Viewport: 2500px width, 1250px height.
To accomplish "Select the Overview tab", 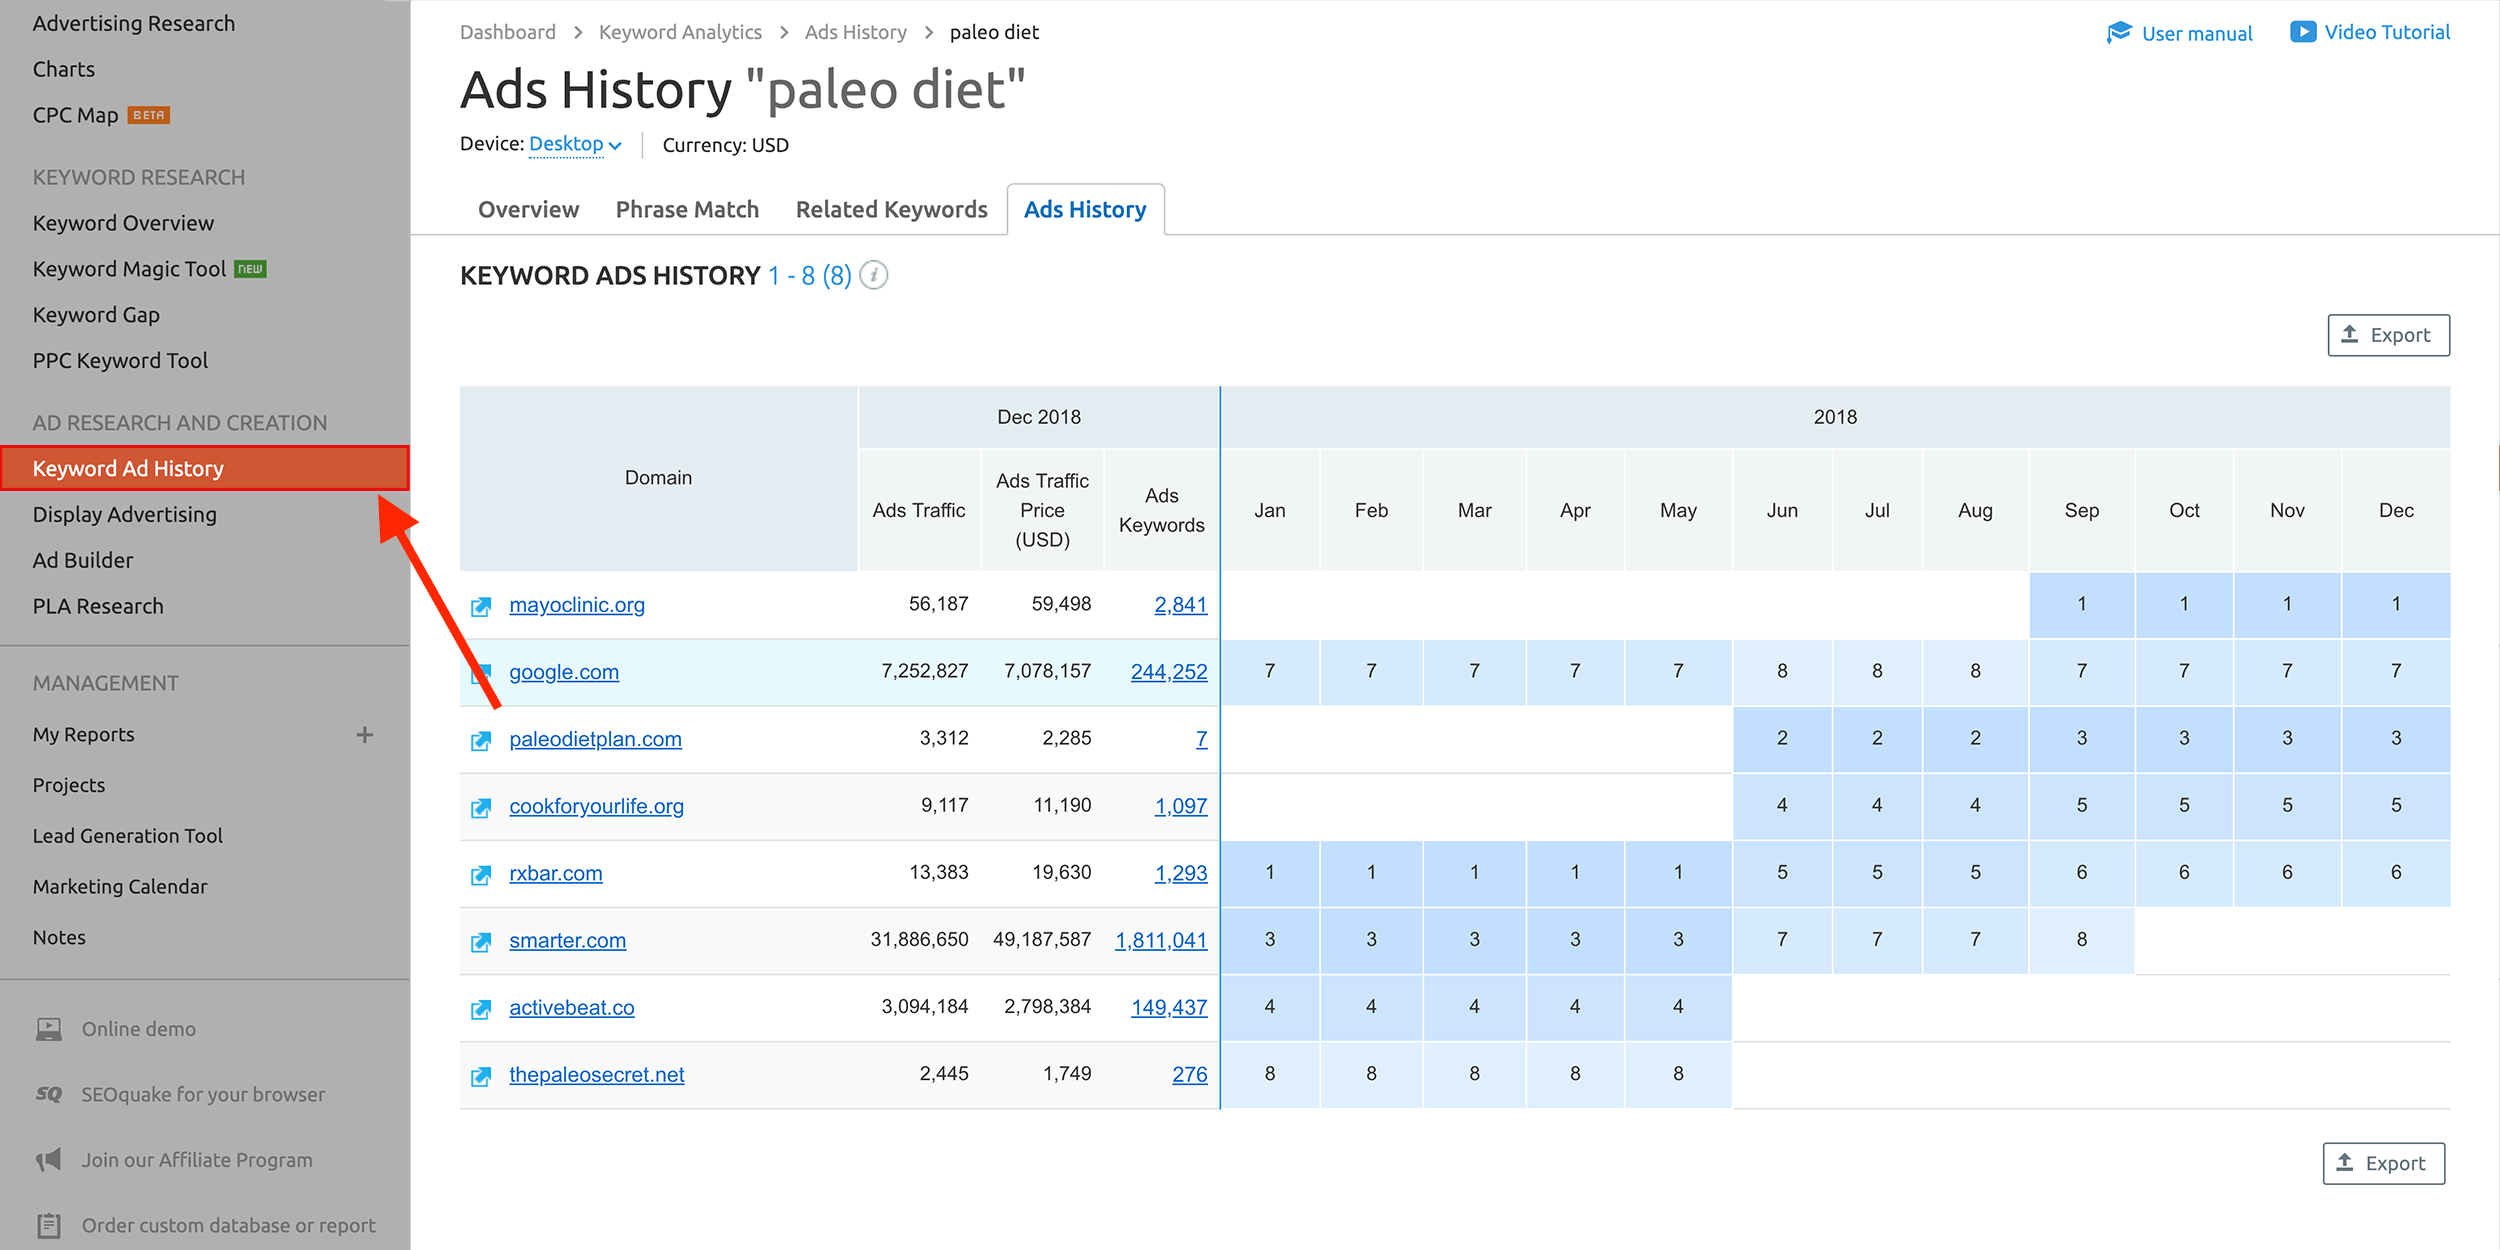I will tap(528, 209).
